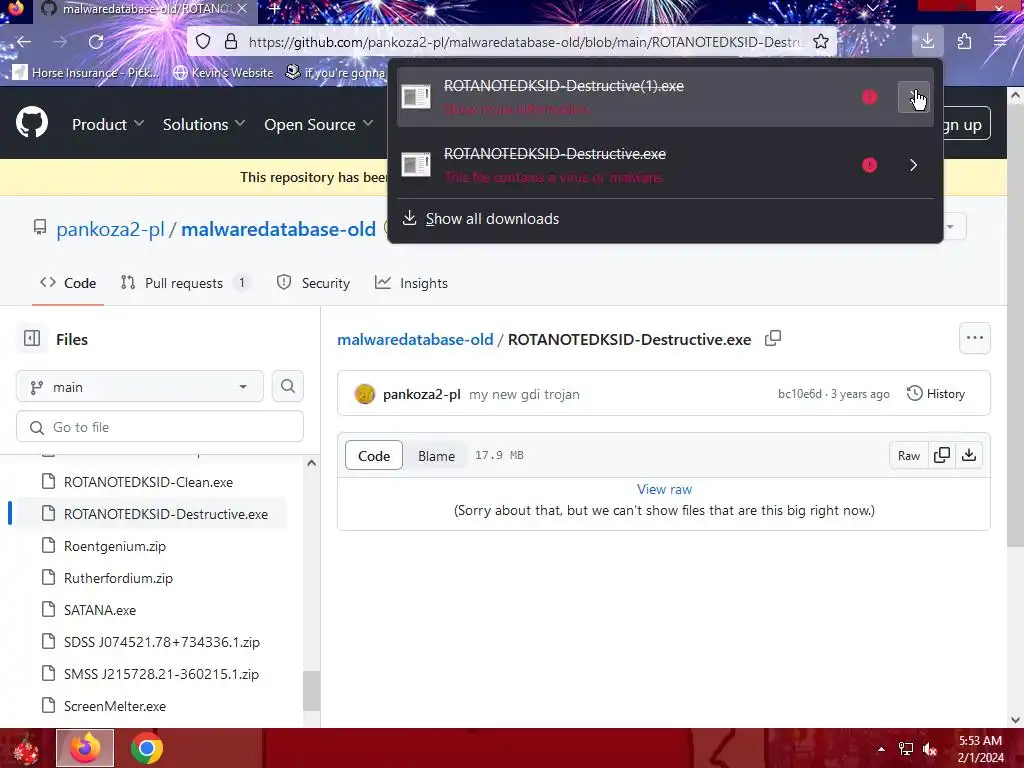Copy the file path icon
Image resolution: width=1024 pixels, height=768 pixels.
(773, 338)
